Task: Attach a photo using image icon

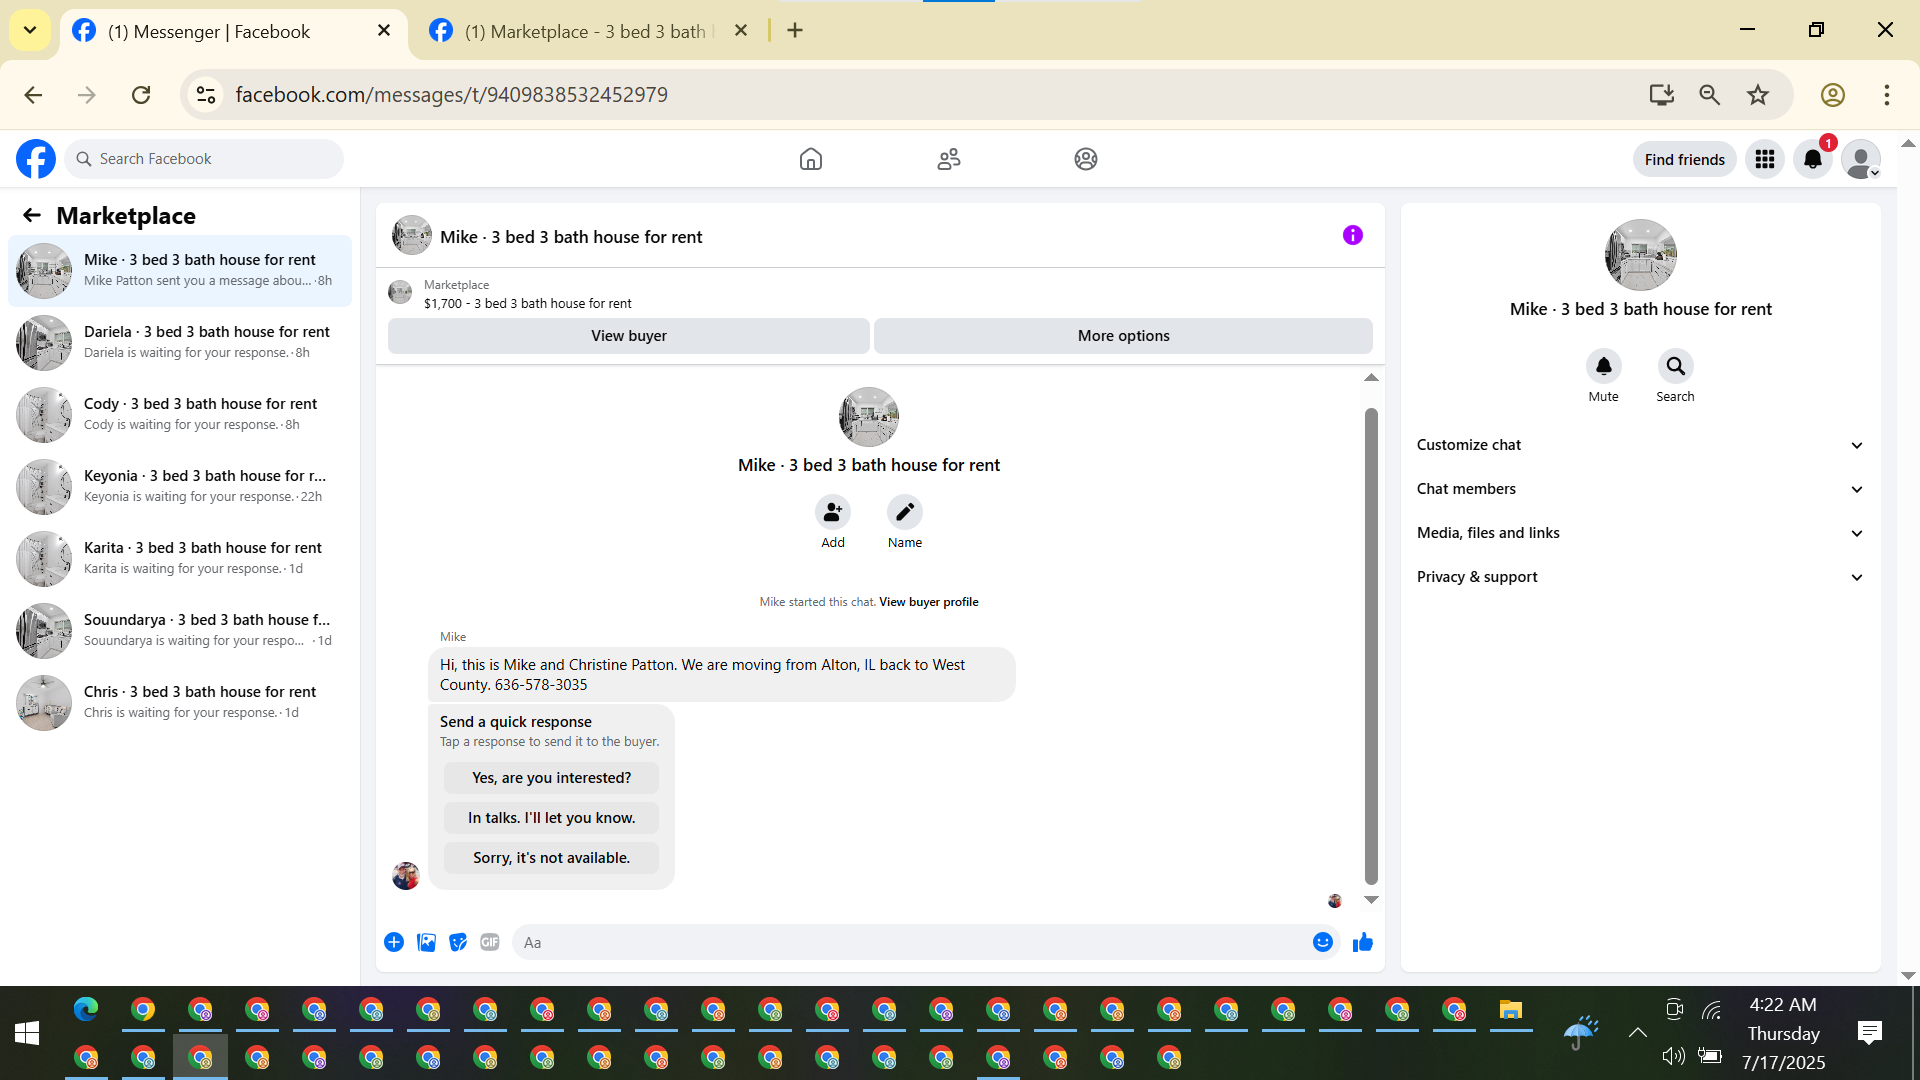Action: point(426,942)
